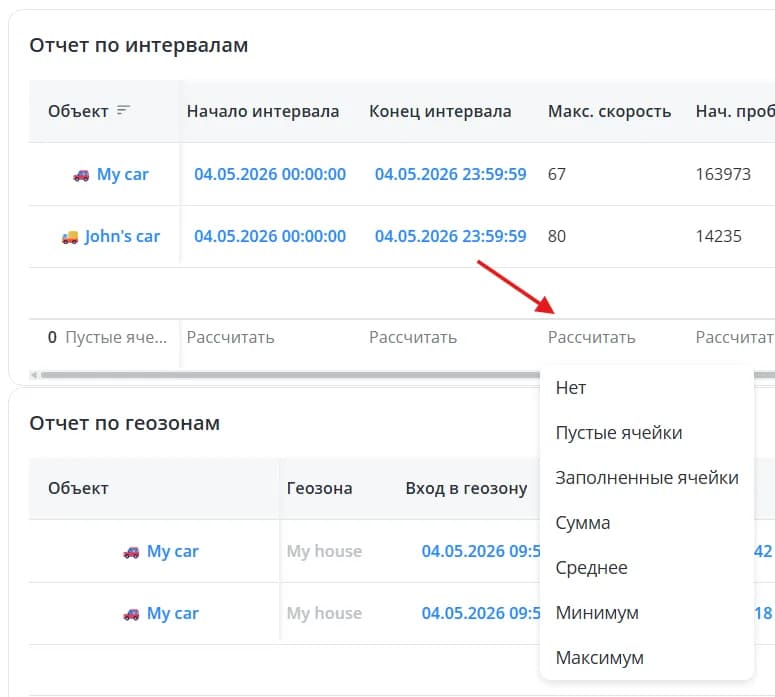Click Отчет по интервалам title
Screen dimensions: 775x697
pyautogui.click(x=139, y=45)
